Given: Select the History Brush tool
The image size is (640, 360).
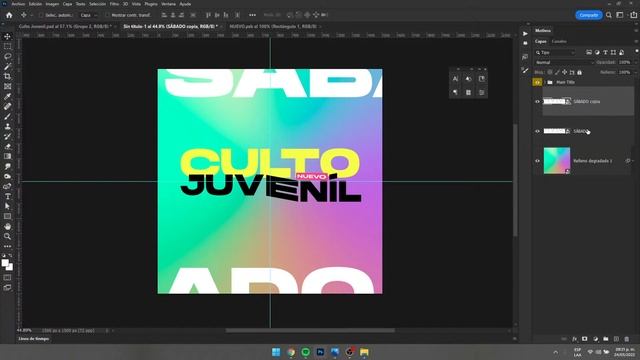Looking at the screenshot, I should [x=7, y=136].
